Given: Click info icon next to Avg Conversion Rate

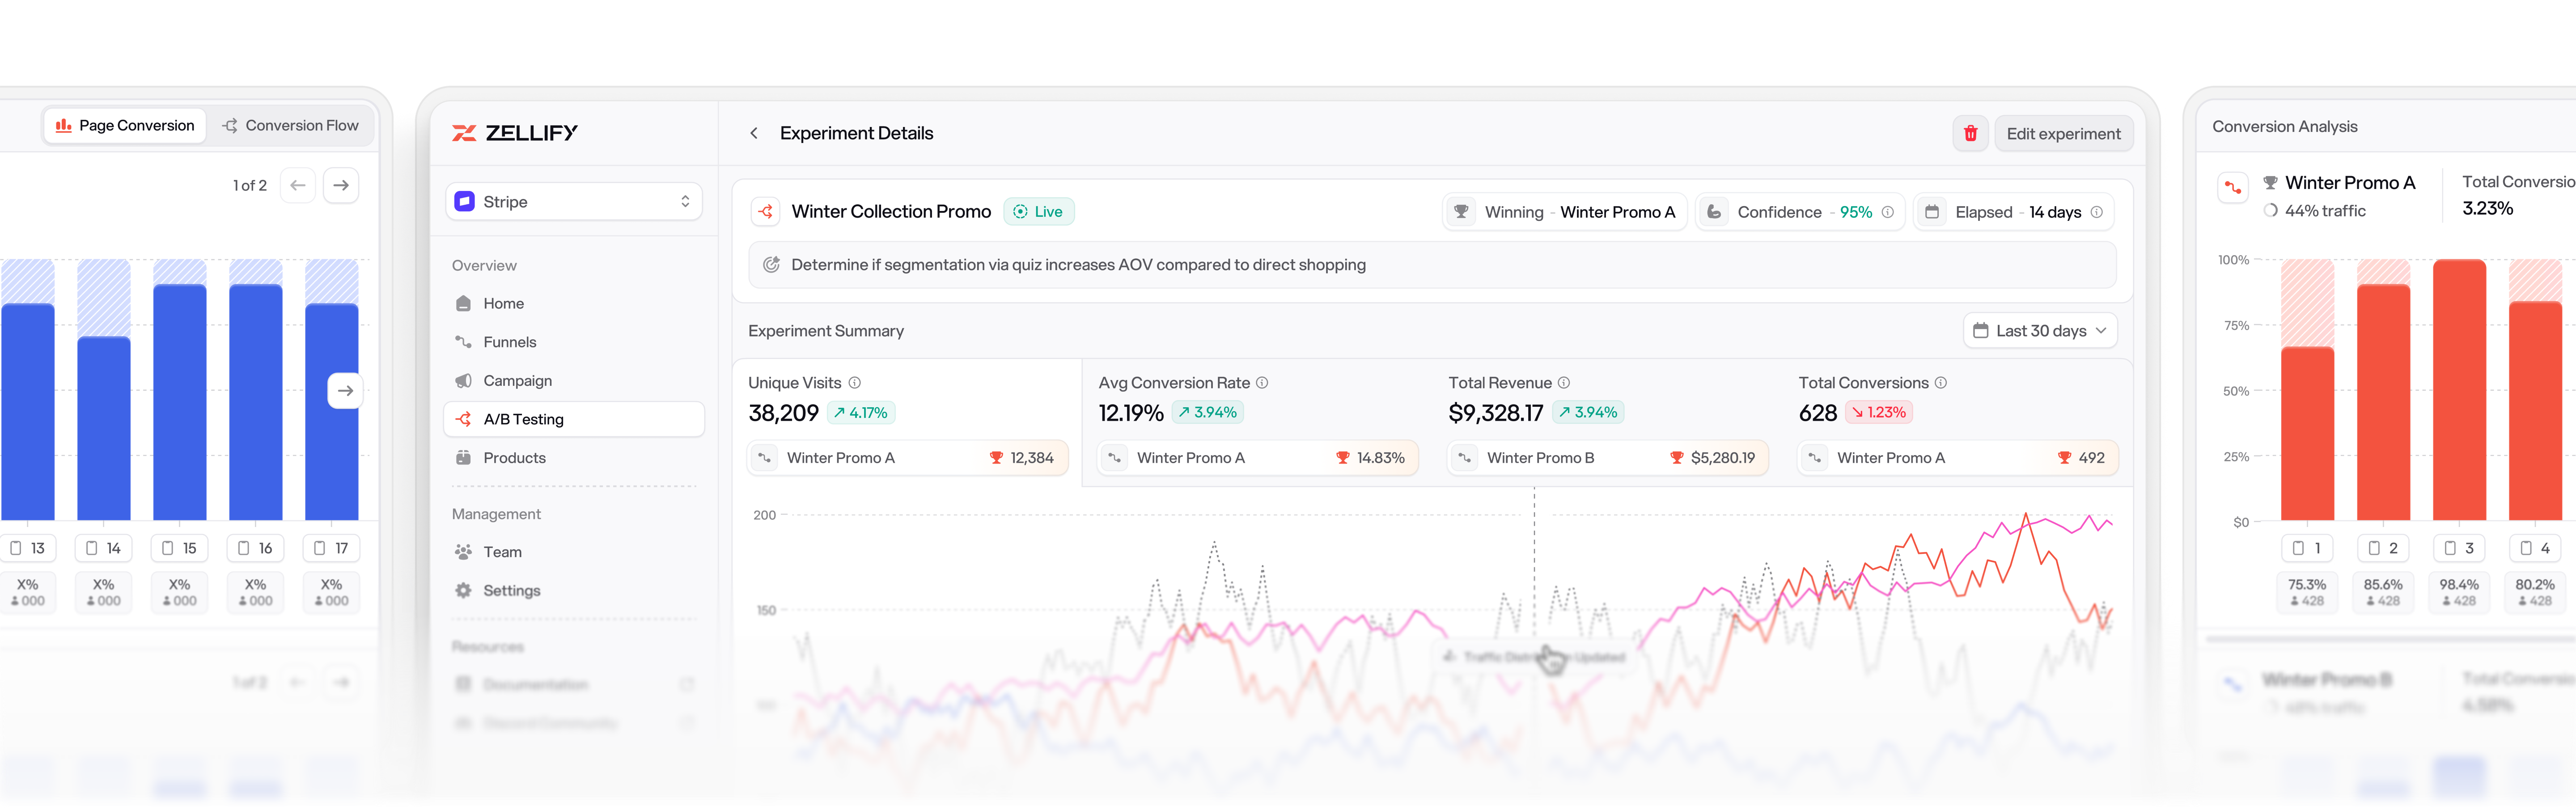Looking at the screenshot, I should (x=1262, y=383).
